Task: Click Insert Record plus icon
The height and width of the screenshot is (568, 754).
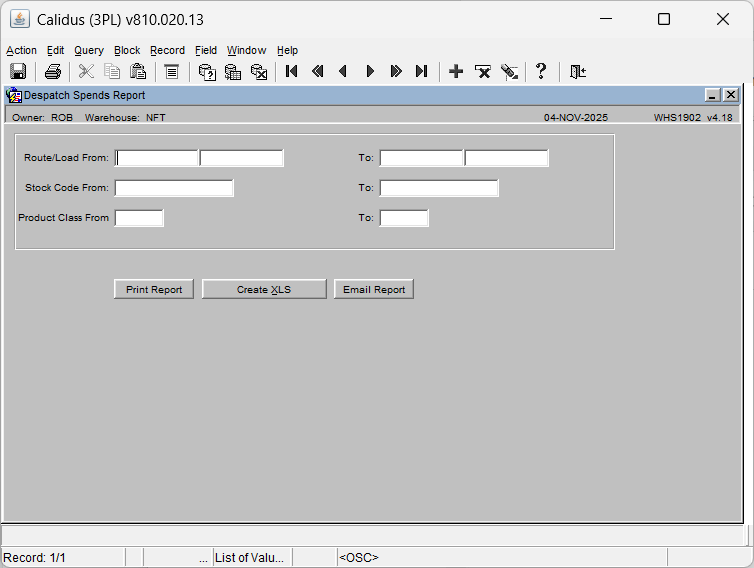Action: pos(456,71)
